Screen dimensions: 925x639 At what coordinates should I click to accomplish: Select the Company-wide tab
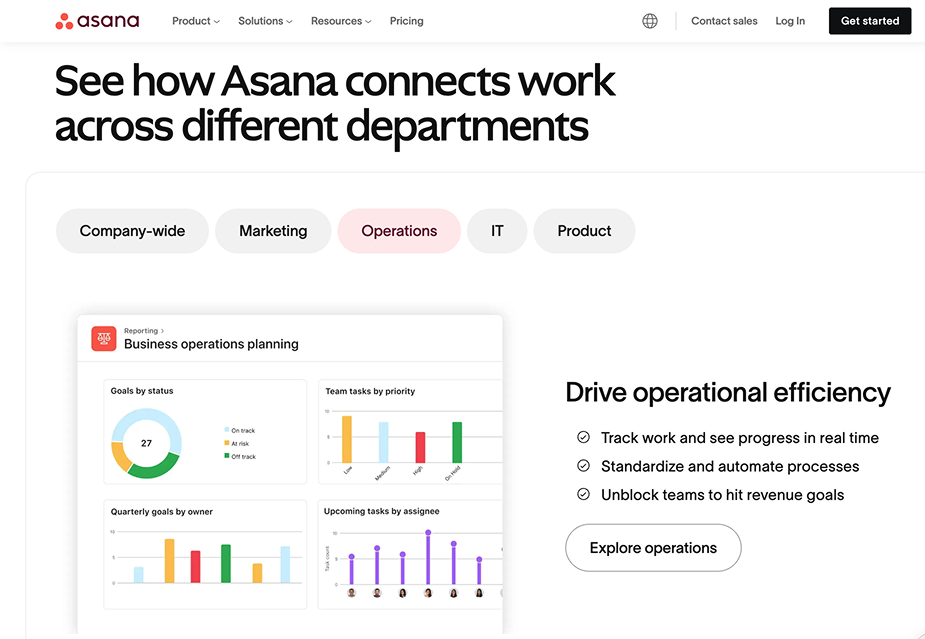click(132, 231)
